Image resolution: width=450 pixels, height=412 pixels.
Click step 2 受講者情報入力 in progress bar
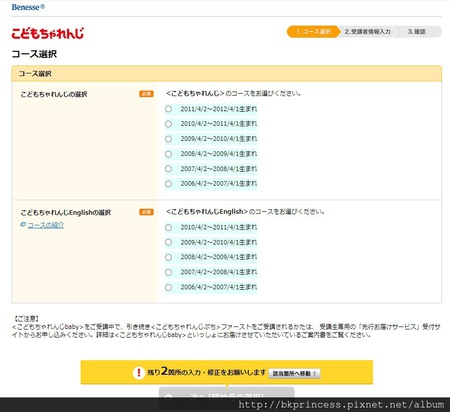coord(367,32)
